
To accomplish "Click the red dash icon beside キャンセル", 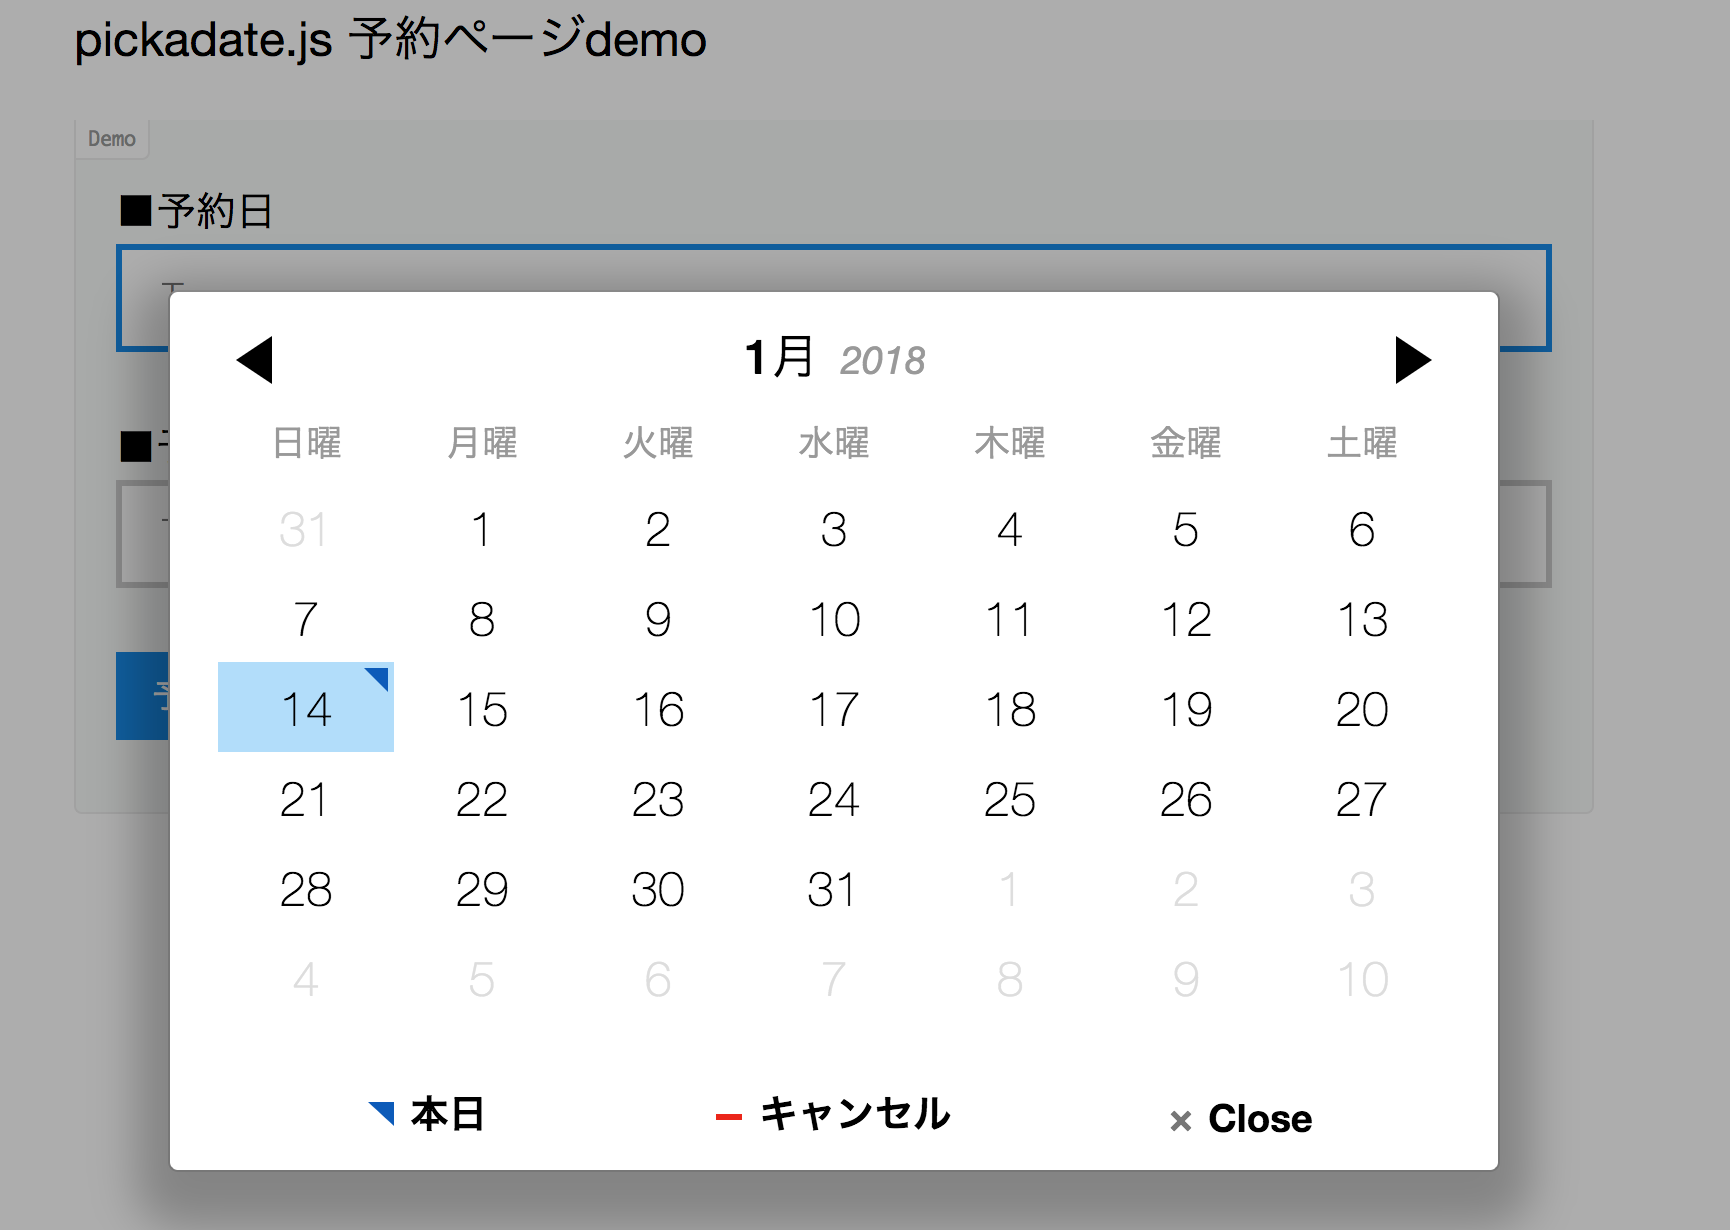I will tap(729, 1114).
